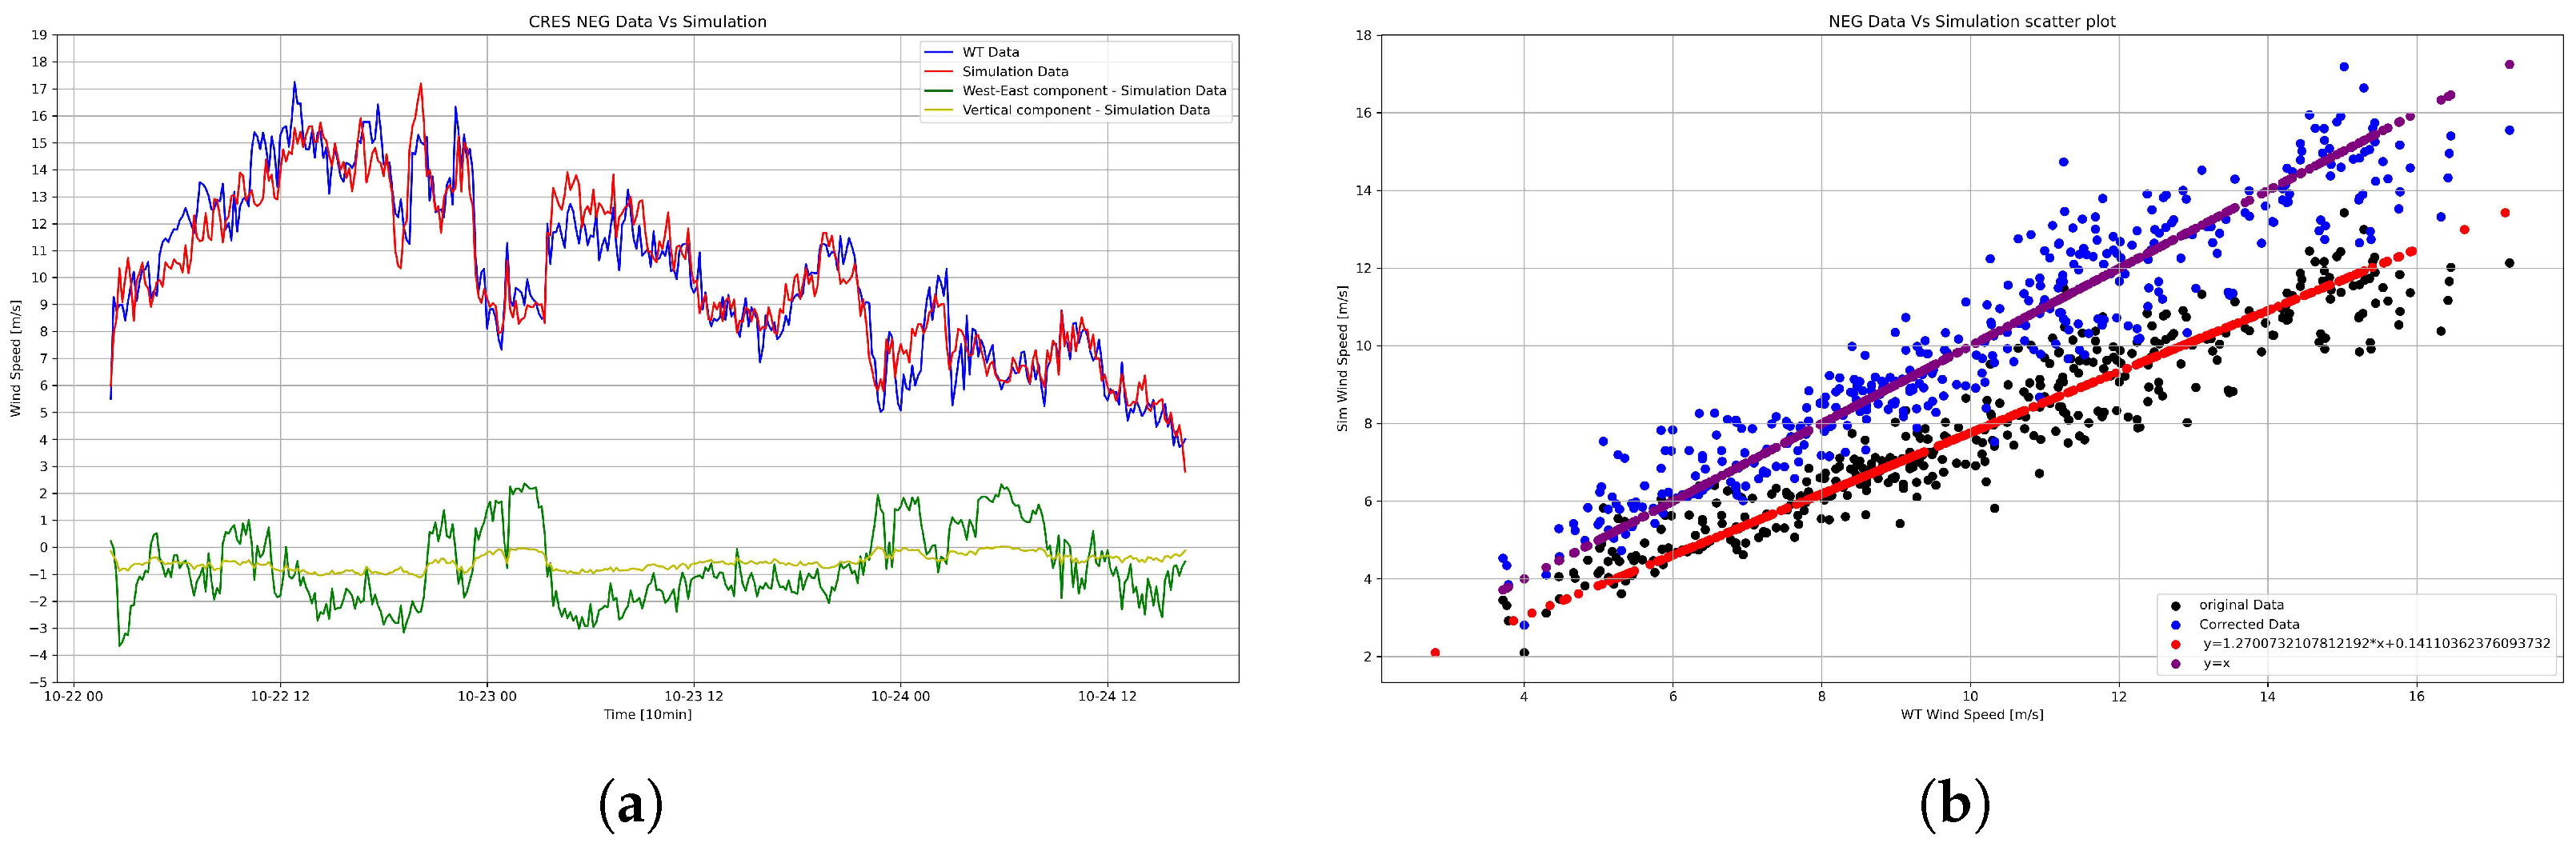Select the "y=x" legend label

tap(2216, 663)
